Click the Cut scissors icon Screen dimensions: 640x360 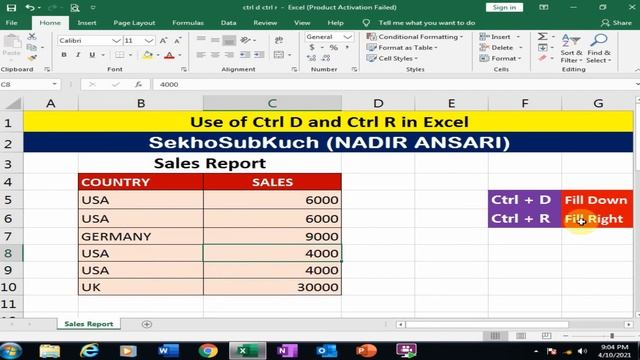[32, 37]
